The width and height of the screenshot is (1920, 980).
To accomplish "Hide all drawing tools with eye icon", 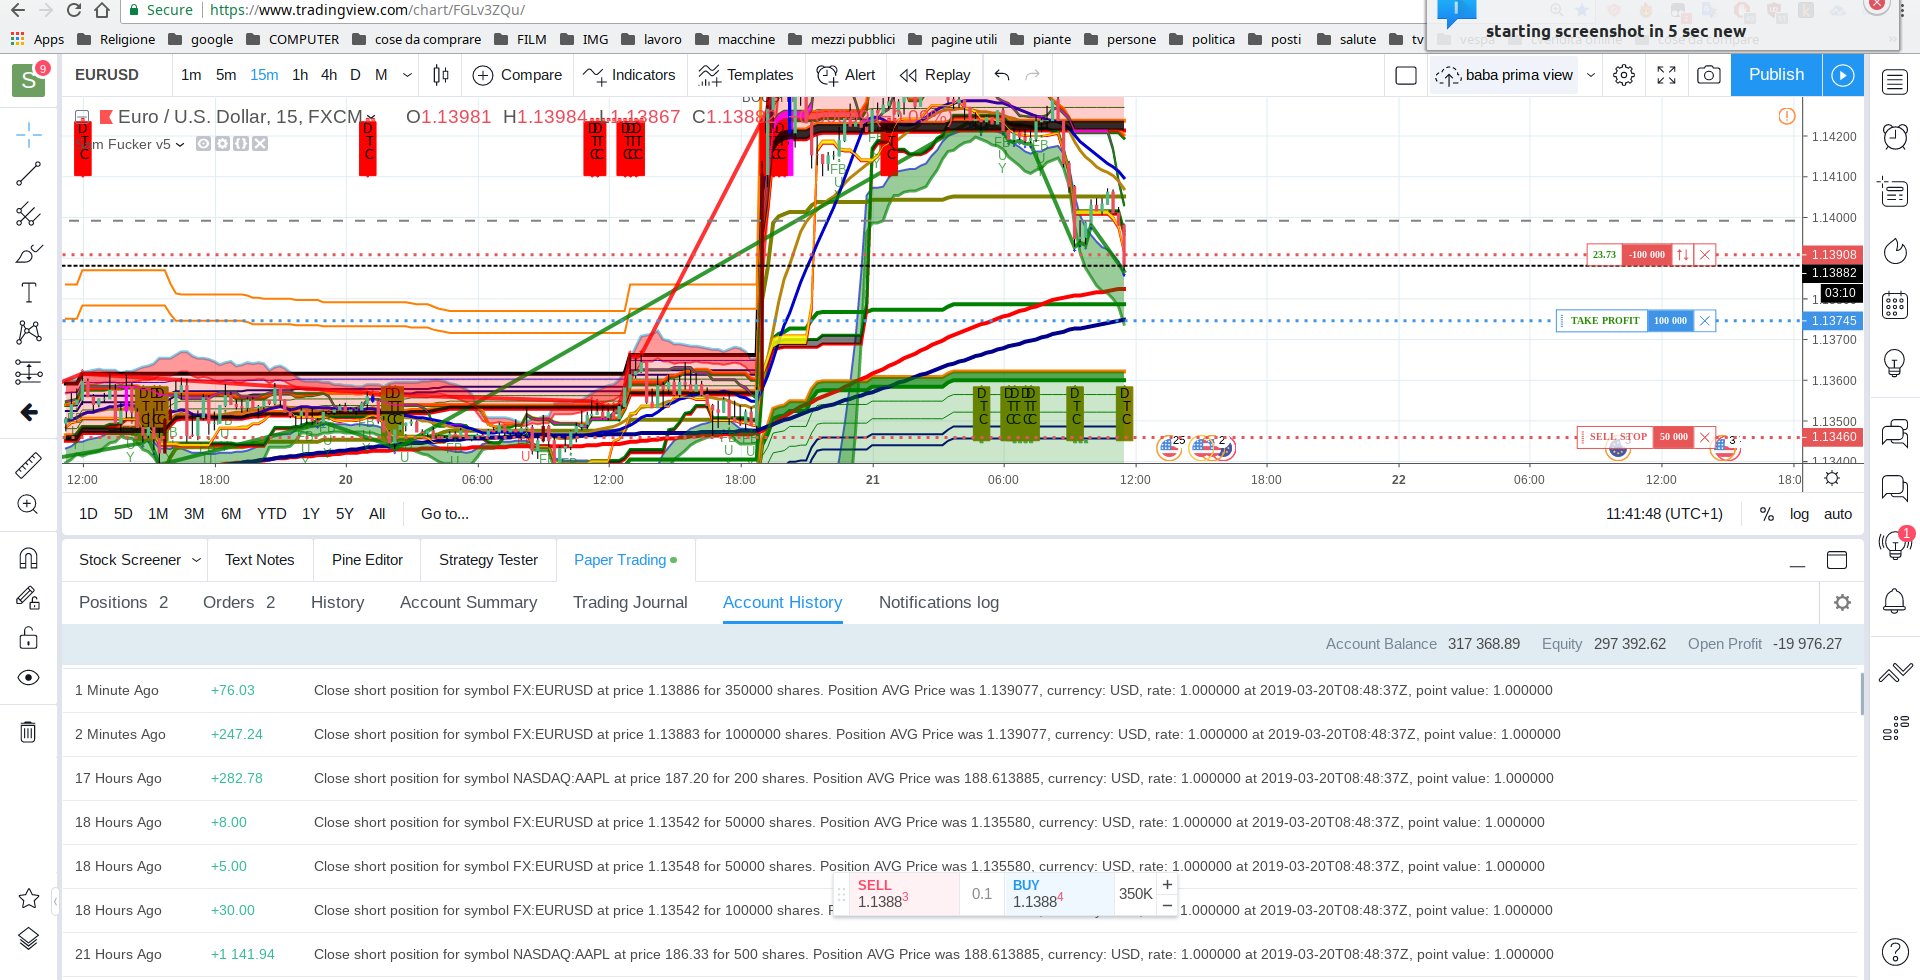I will pyautogui.click(x=28, y=678).
